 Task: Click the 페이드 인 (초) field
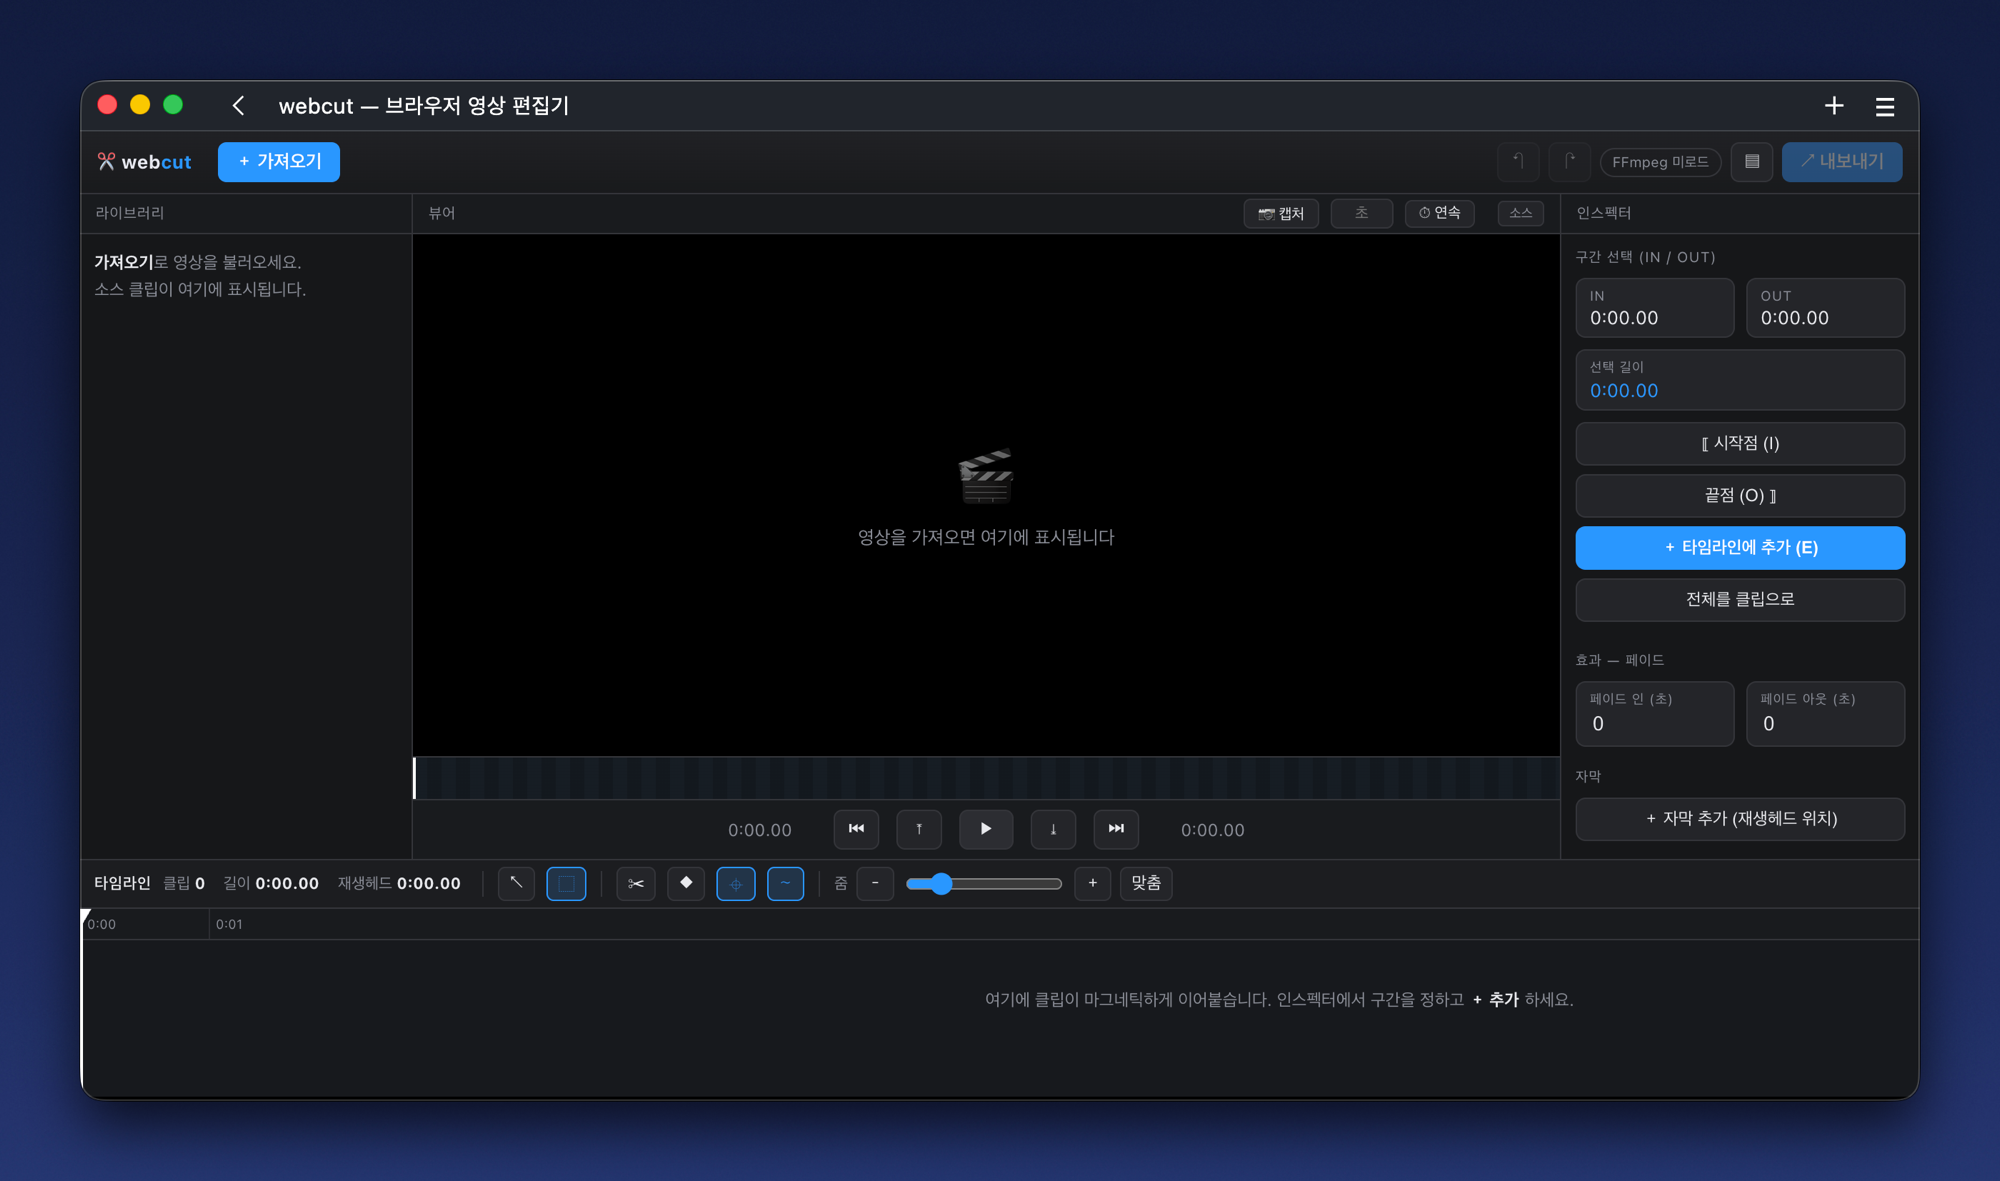point(1655,714)
